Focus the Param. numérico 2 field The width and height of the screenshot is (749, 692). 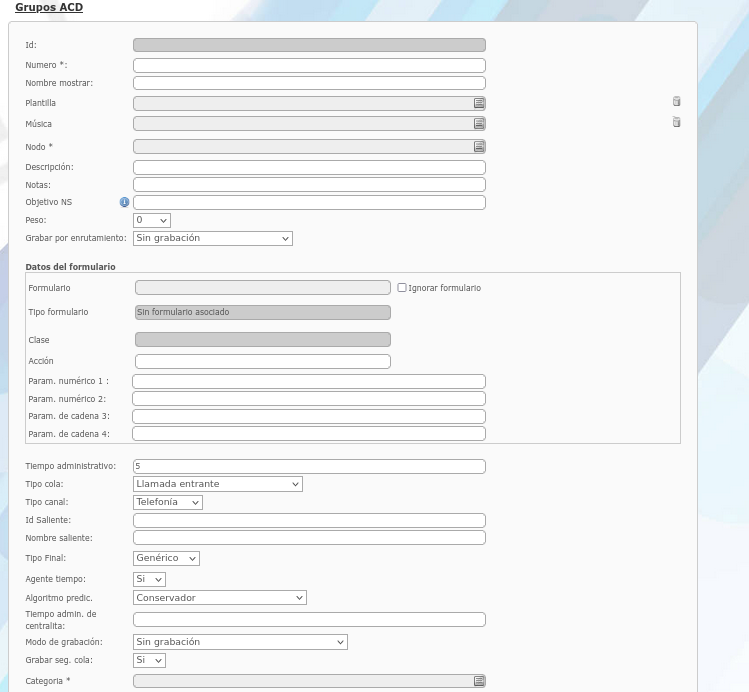tap(309, 399)
